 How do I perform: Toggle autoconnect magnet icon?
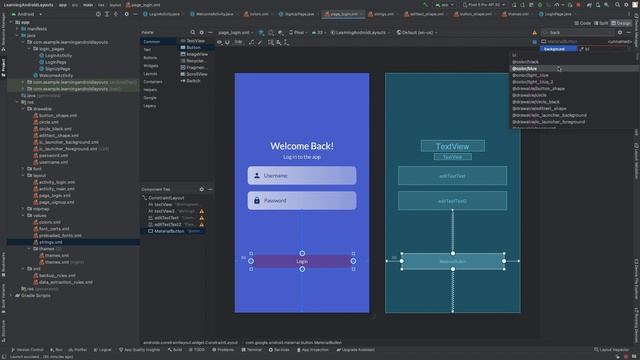coord(227,42)
